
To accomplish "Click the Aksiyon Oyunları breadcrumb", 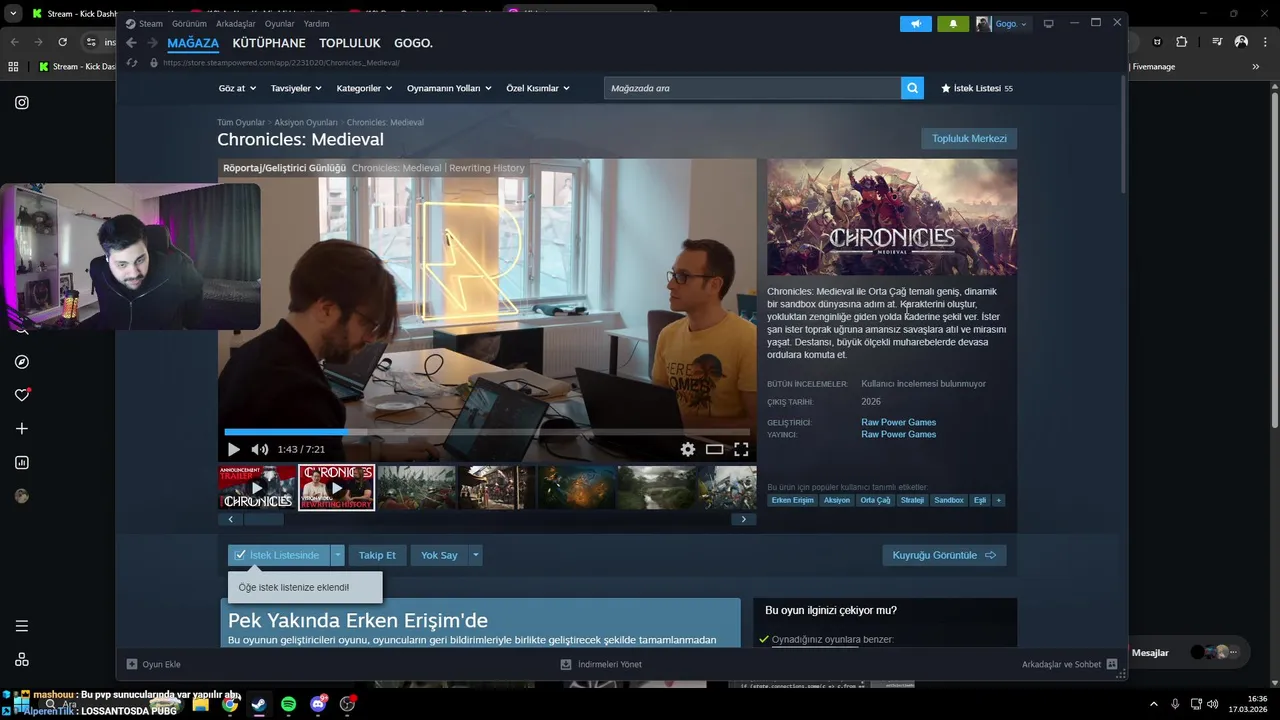I will tap(306, 122).
